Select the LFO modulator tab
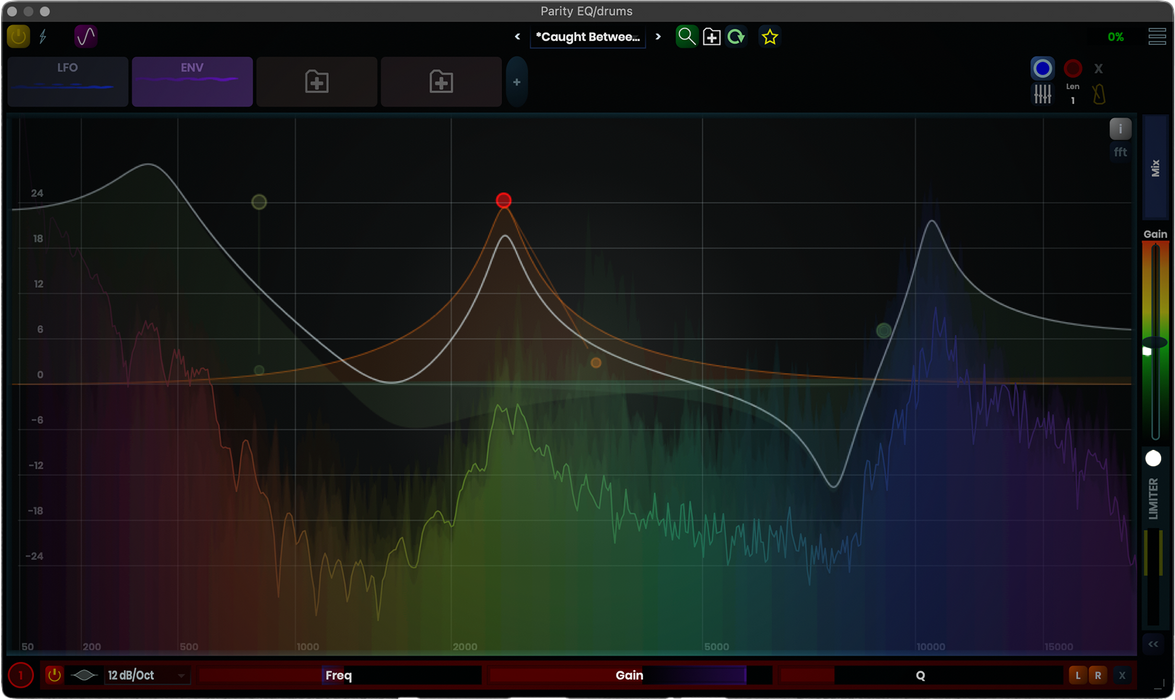This screenshot has height=700, width=1175. click(68, 81)
